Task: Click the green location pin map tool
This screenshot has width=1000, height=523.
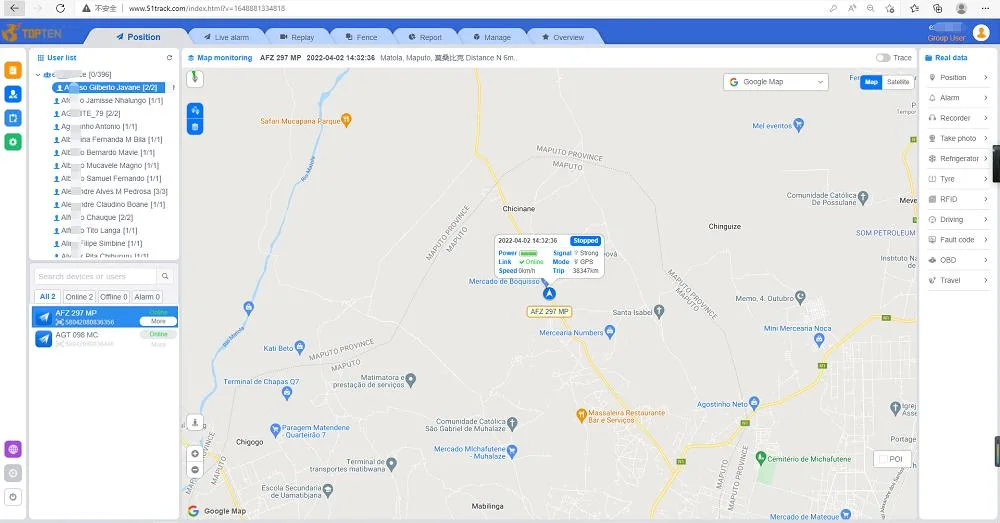Action: click(195, 78)
